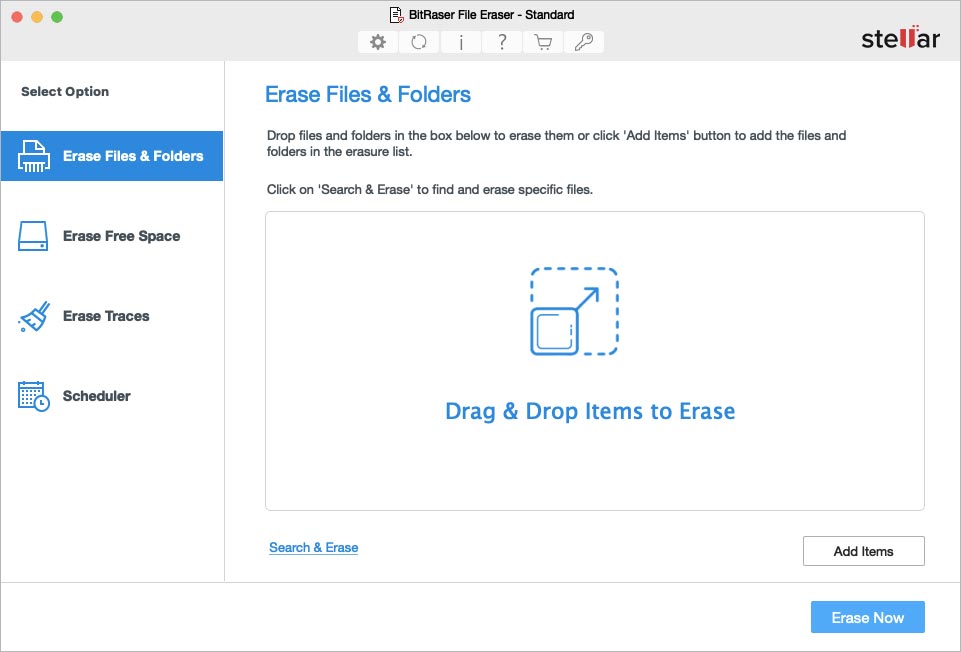Click the Stellar logo
This screenshot has width=961, height=652.
pos(900,38)
